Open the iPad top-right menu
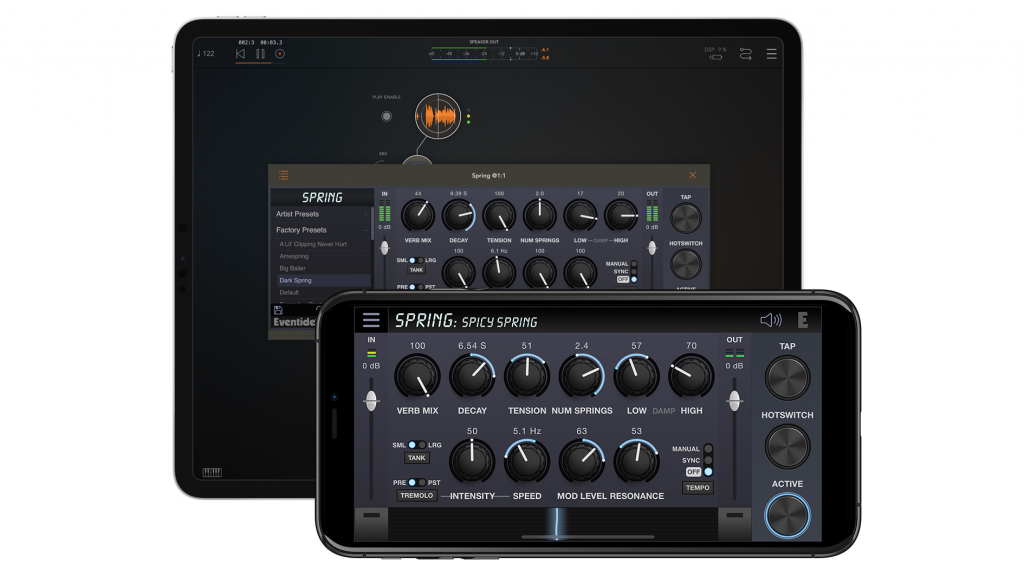 click(x=772, y=51)
